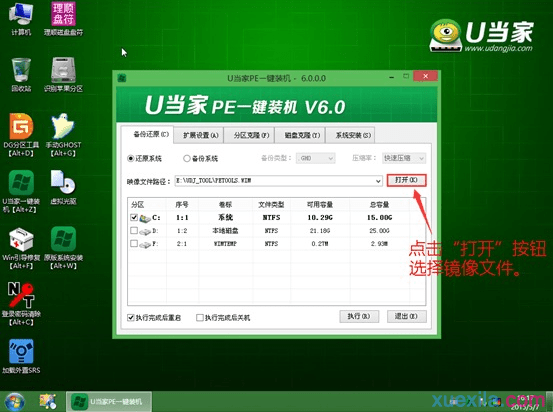Launch Win引导修复 first-aid icon
Viewport: 553px width, 412px height.
(x=21, y=248)
